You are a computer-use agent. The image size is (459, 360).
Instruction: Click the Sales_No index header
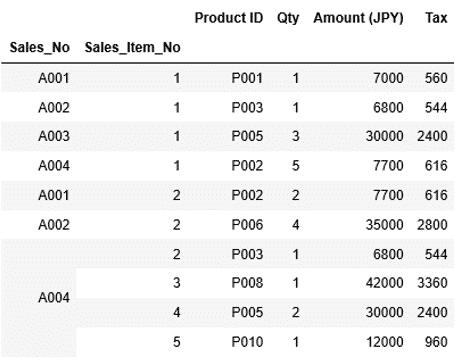tap(40, 47)
